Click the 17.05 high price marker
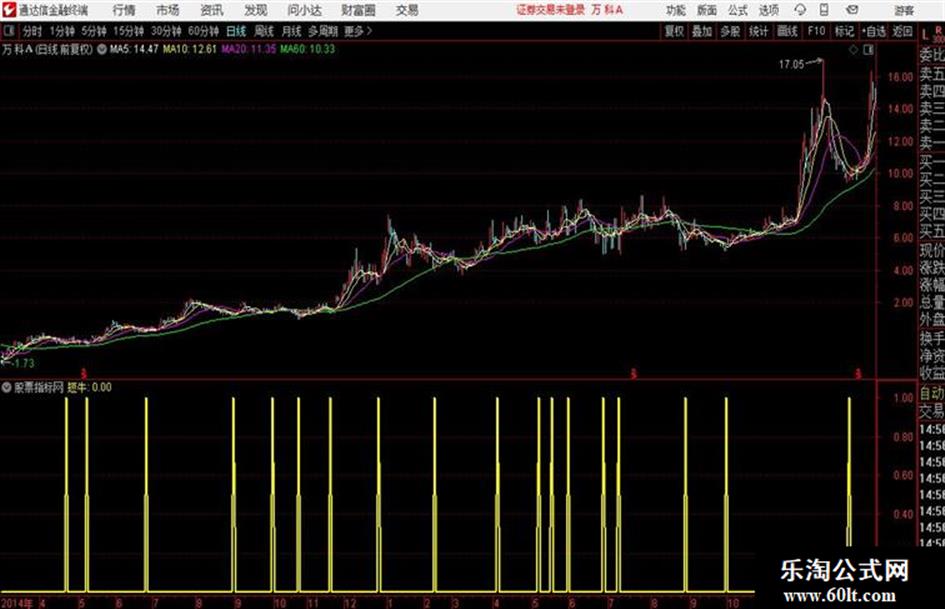The height and width of the screenshot is (609, 945). (x=791, y=64)
